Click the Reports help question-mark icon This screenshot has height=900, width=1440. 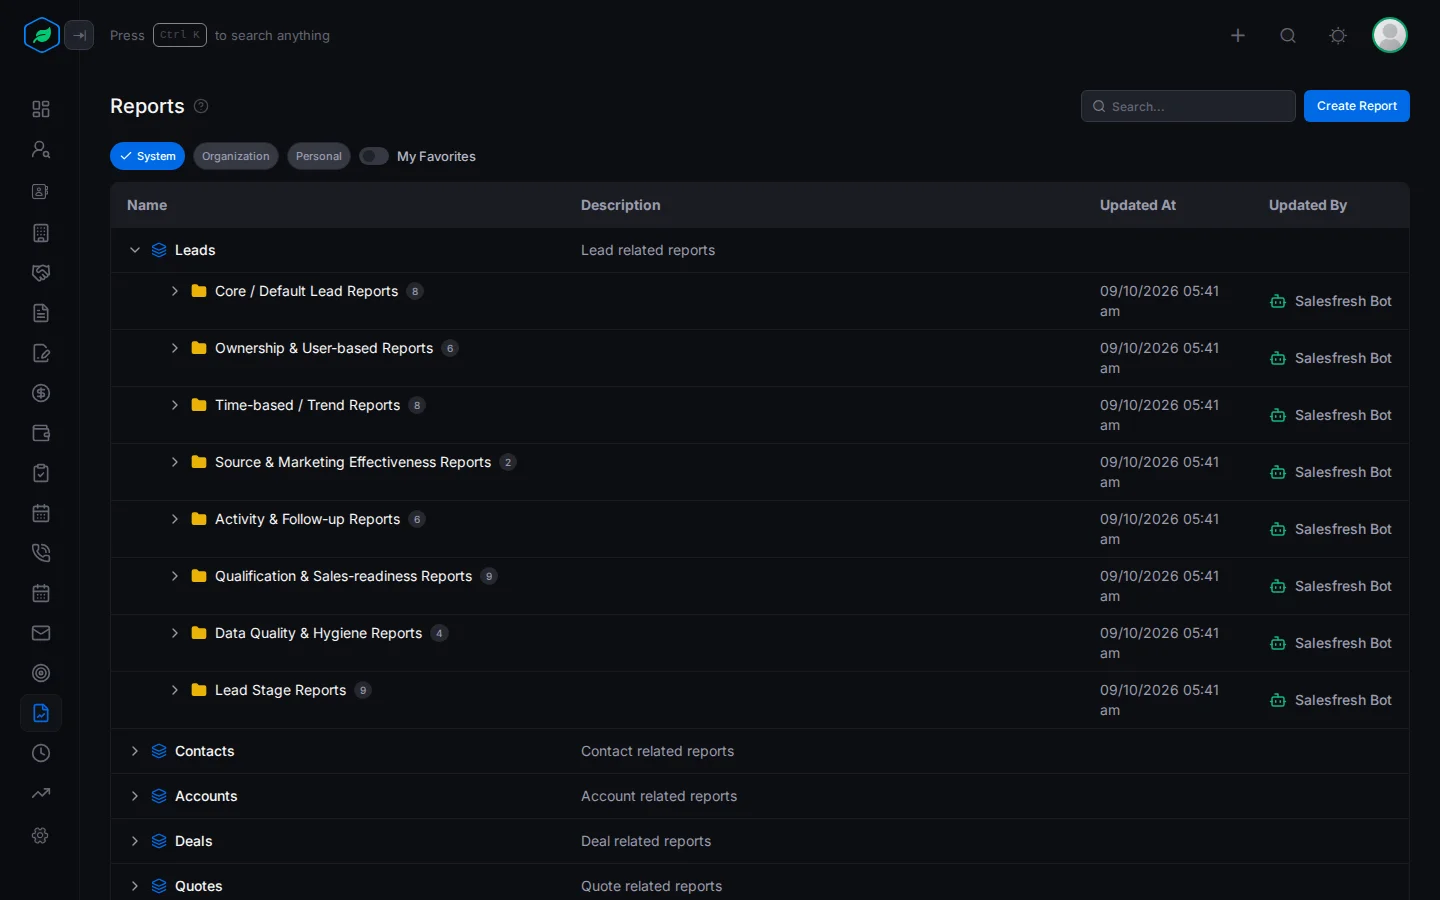201,106
